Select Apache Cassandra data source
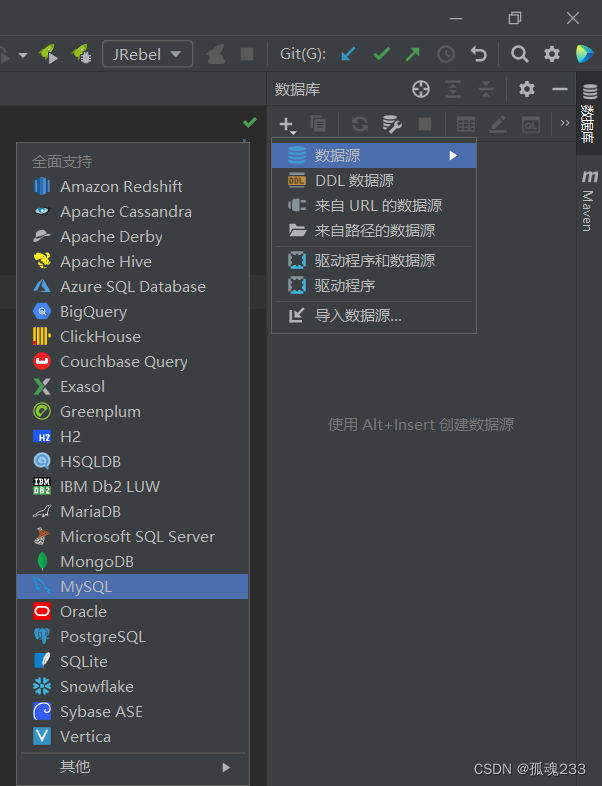The width and height of the screenshot is (602, 786). tap(132, 212)
